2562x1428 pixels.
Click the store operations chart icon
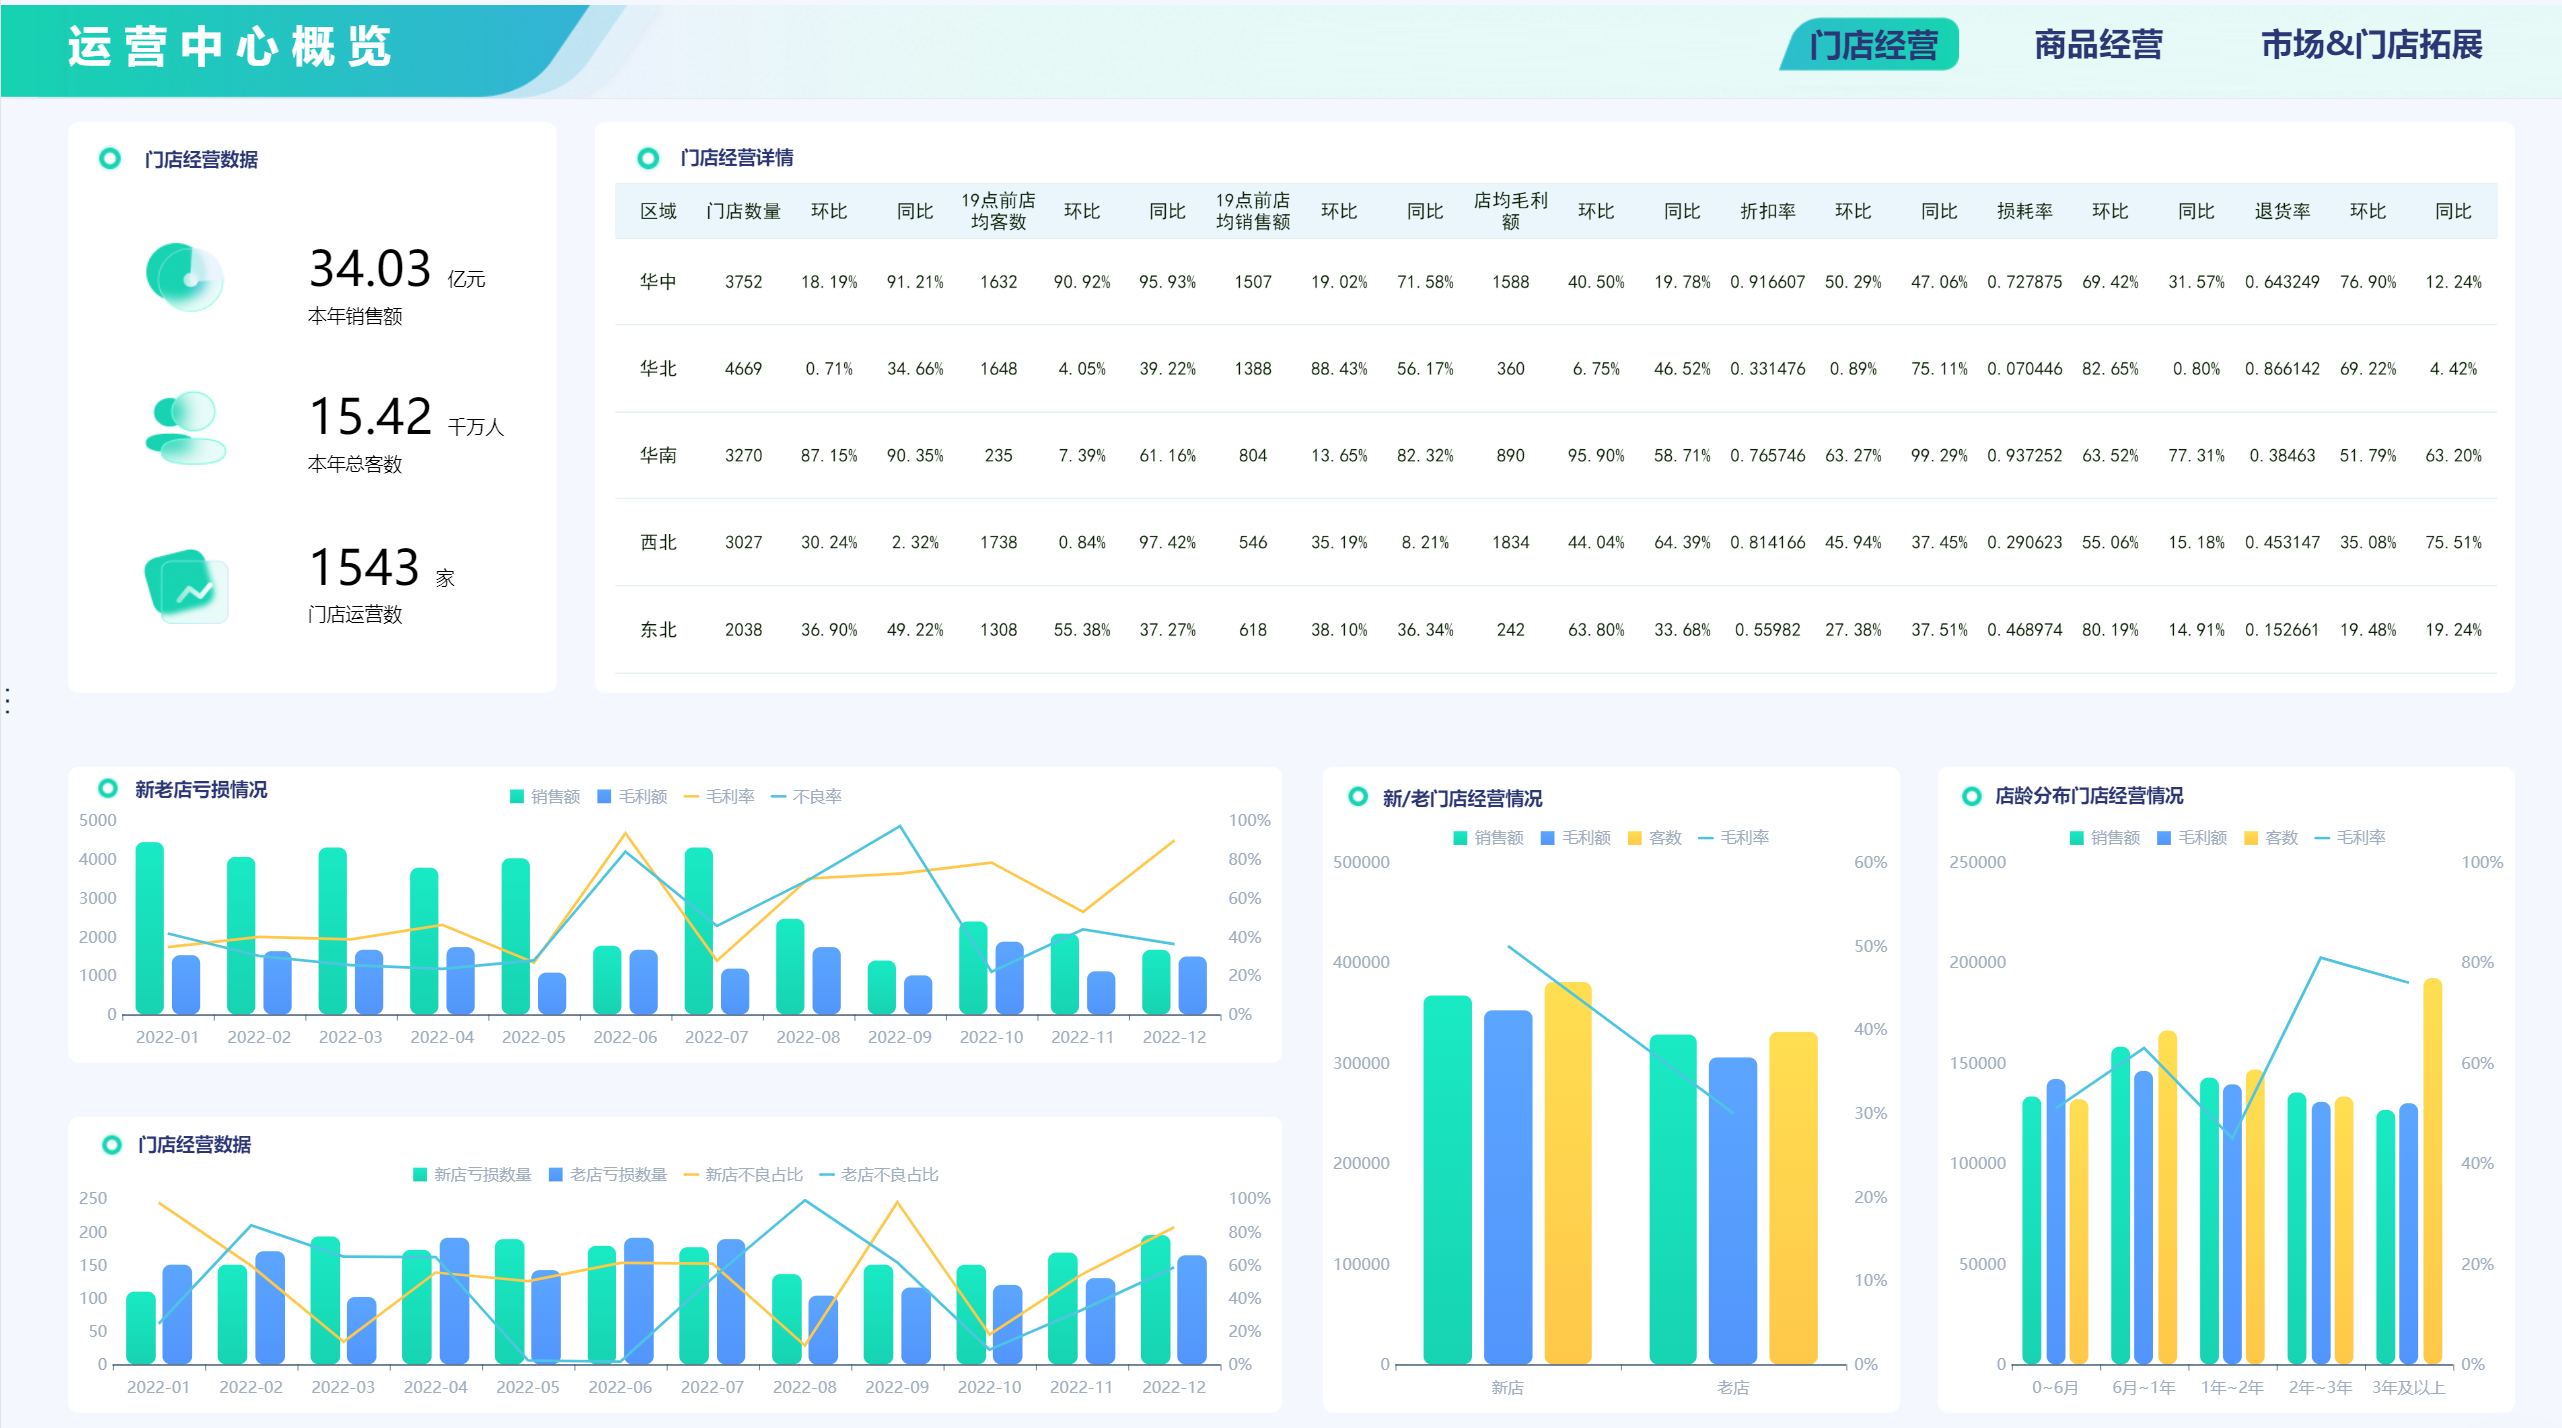click(x=187, y=585)
